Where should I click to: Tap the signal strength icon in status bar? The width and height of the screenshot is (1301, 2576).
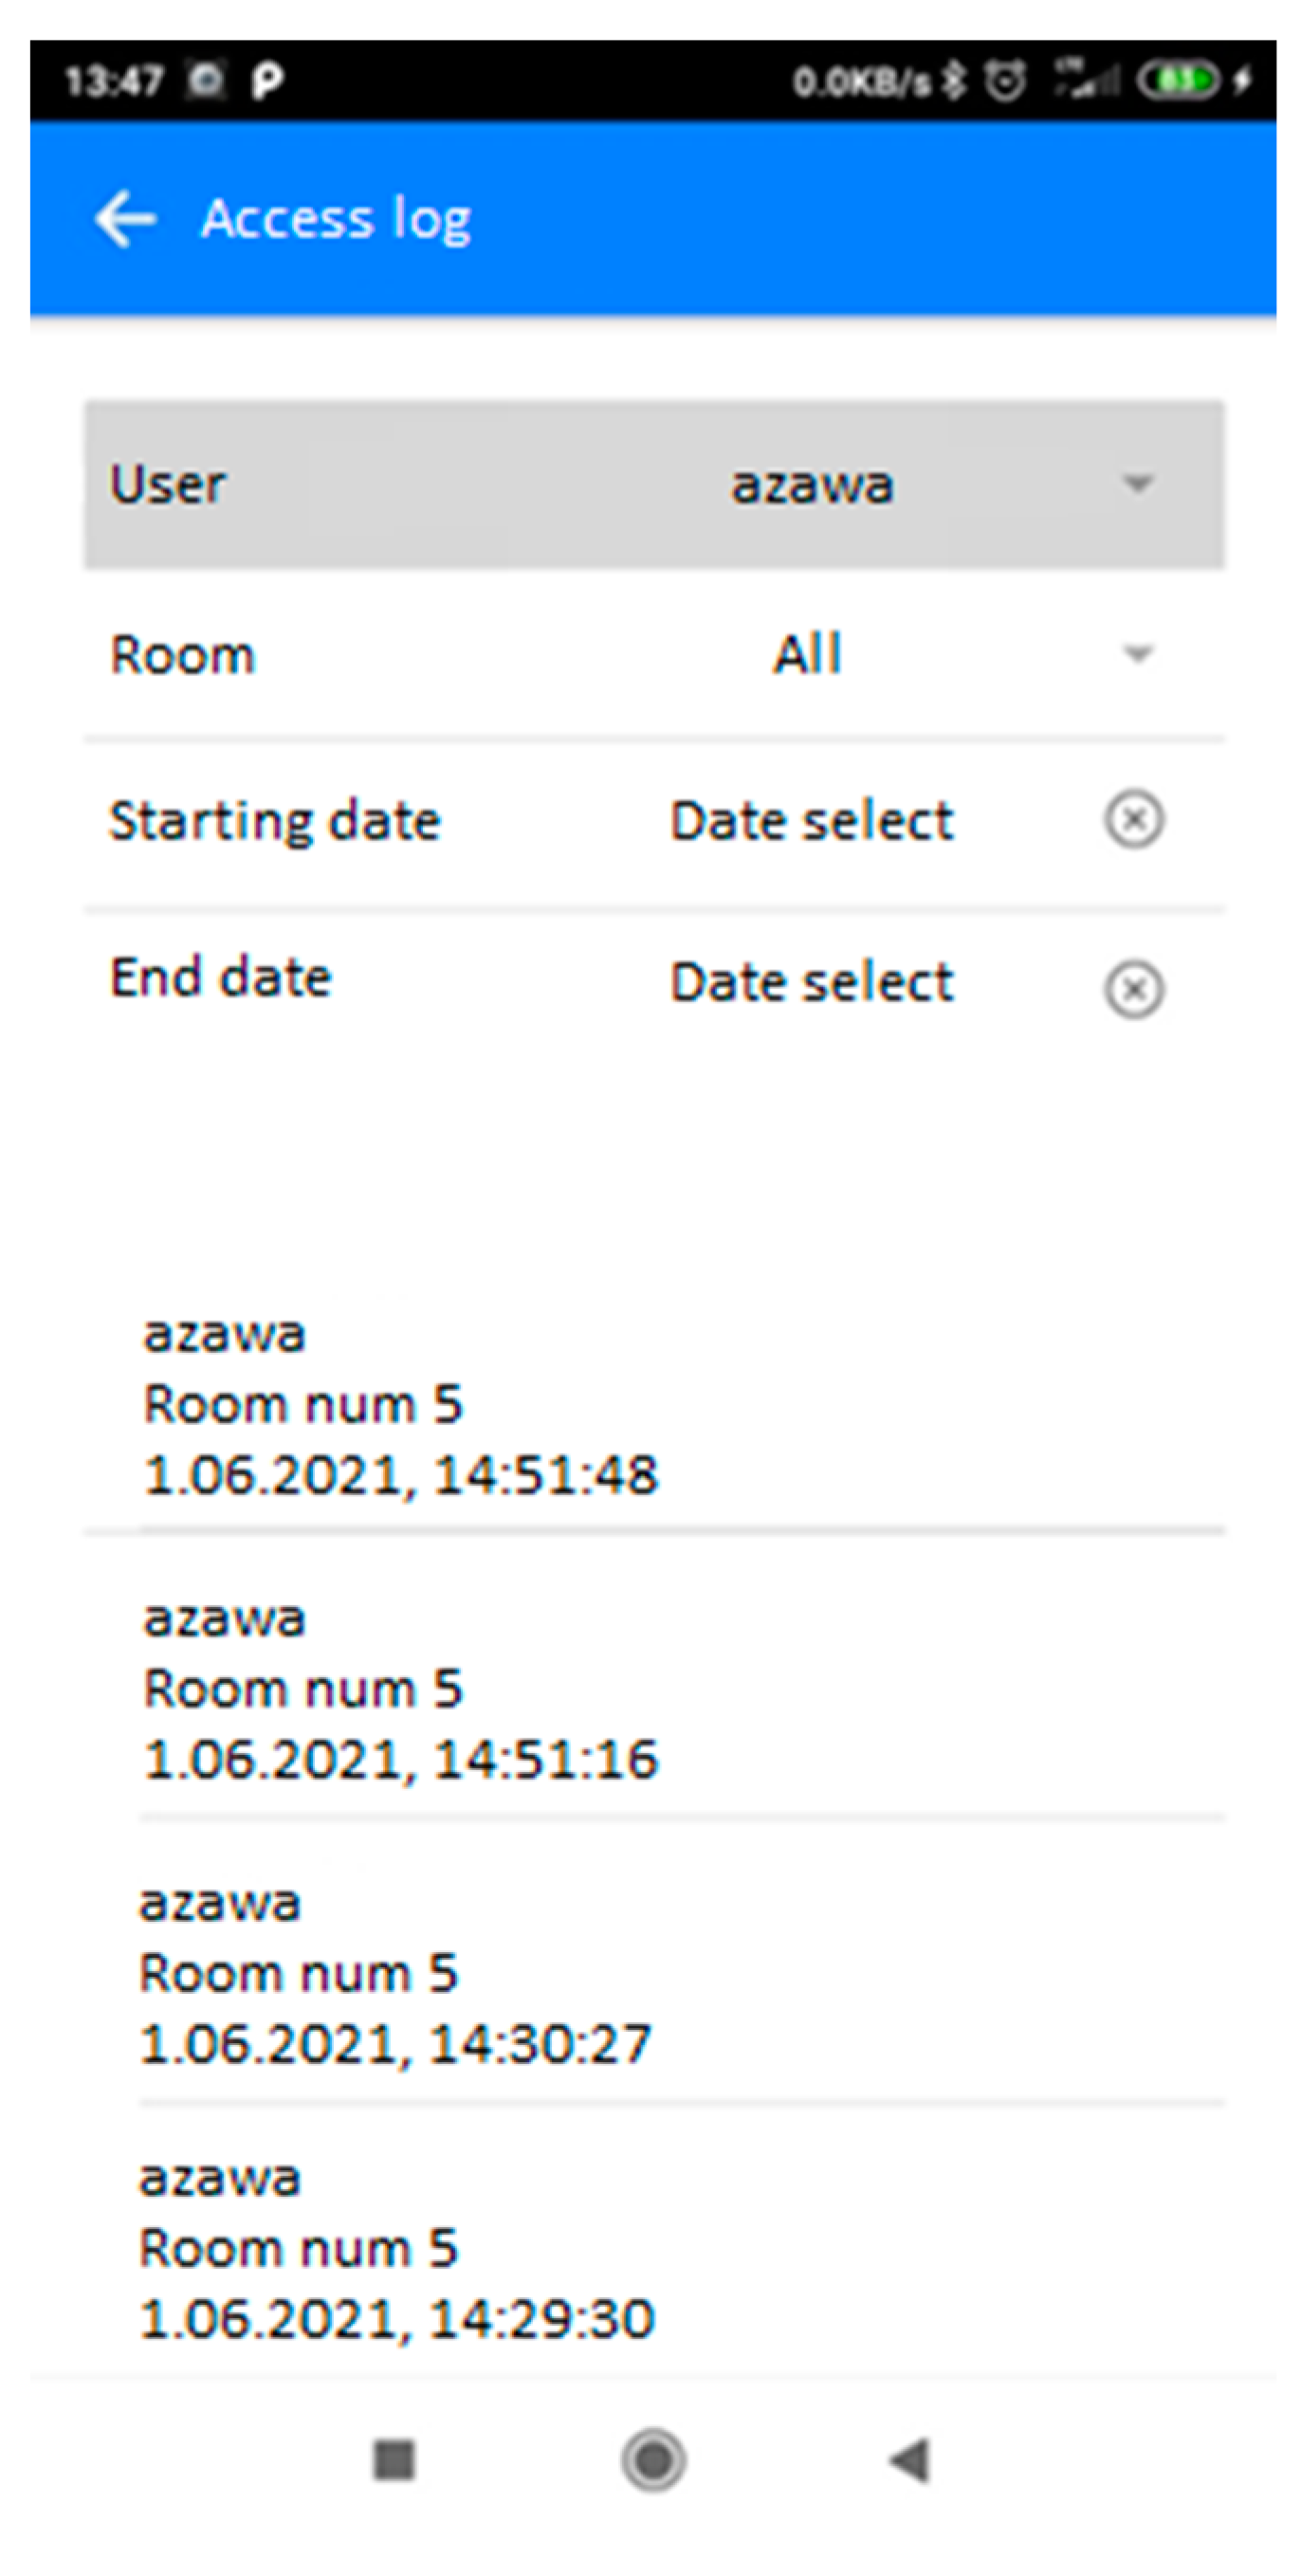[1087, 80]
